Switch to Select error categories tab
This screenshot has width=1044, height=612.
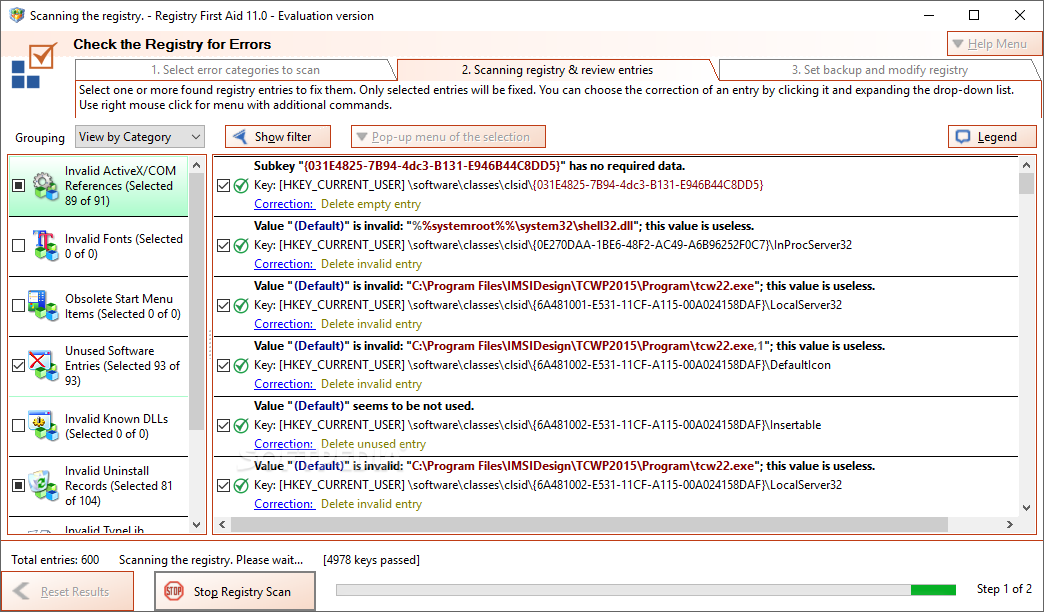click(x=236, y=70)
